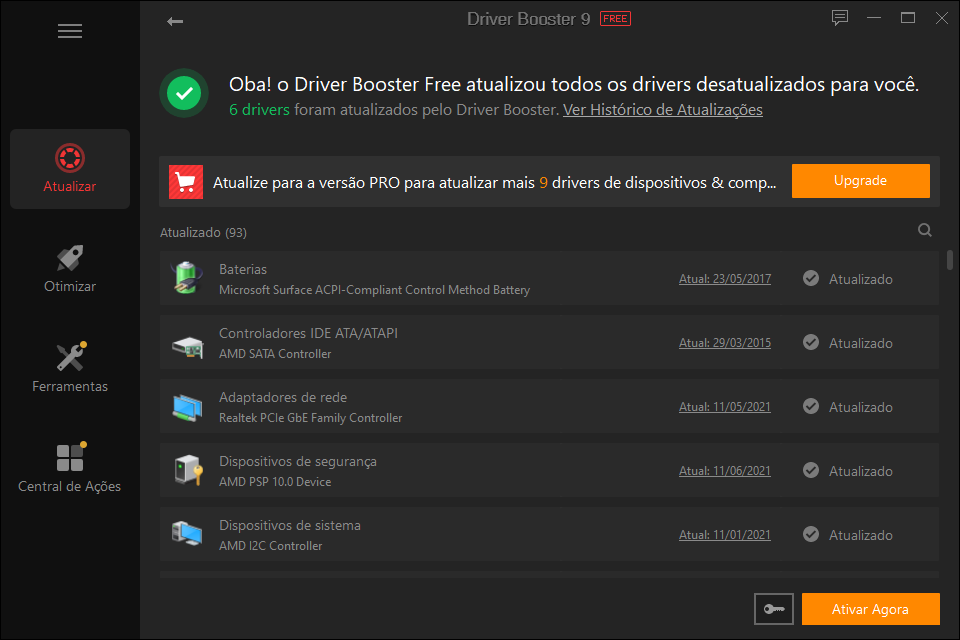Image resolution: width=960 pixels, height=640 pixels.
Task: Maximize the Driver Booster window
Action: tap(907, 18)
